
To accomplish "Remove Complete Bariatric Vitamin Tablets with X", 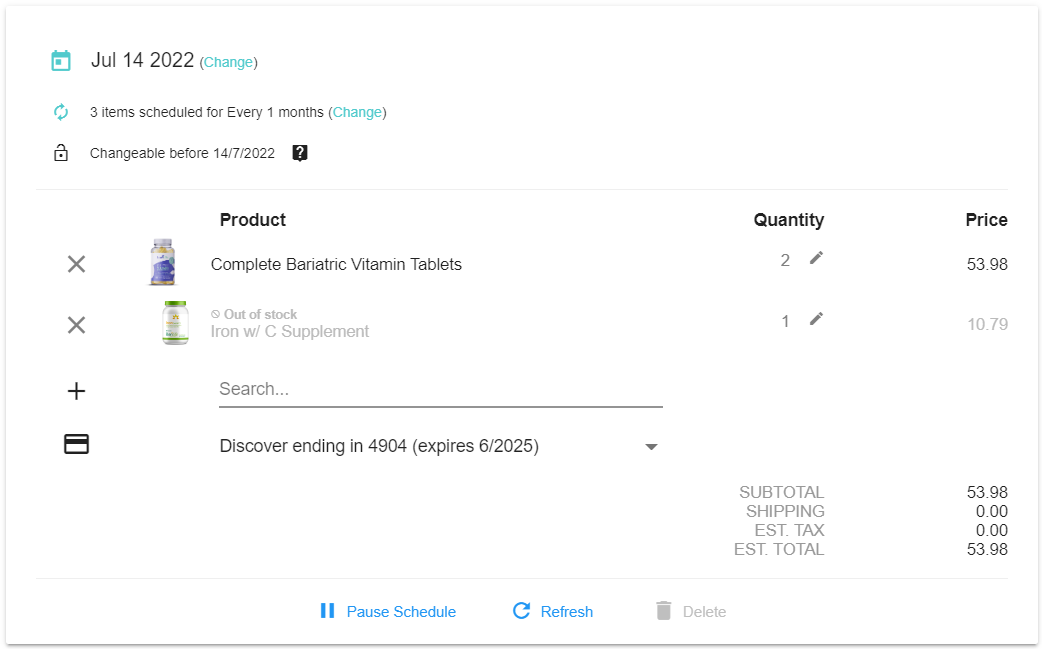I will click(76, 264).
